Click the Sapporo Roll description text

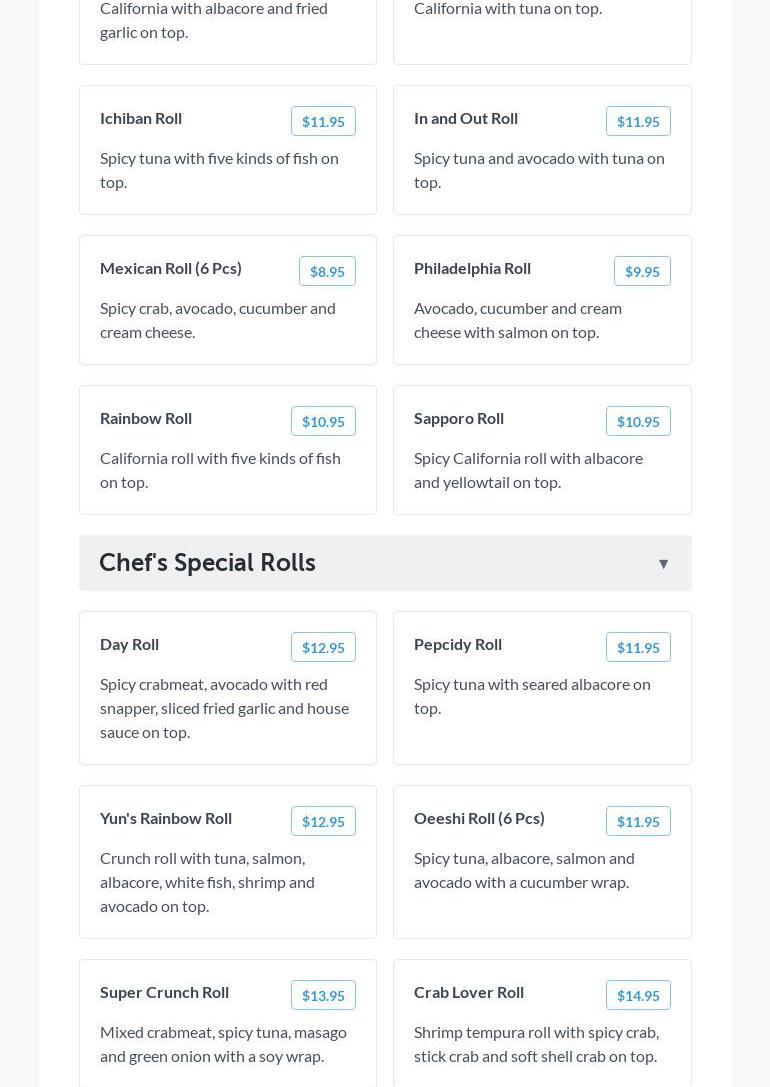tap(528, 469)
